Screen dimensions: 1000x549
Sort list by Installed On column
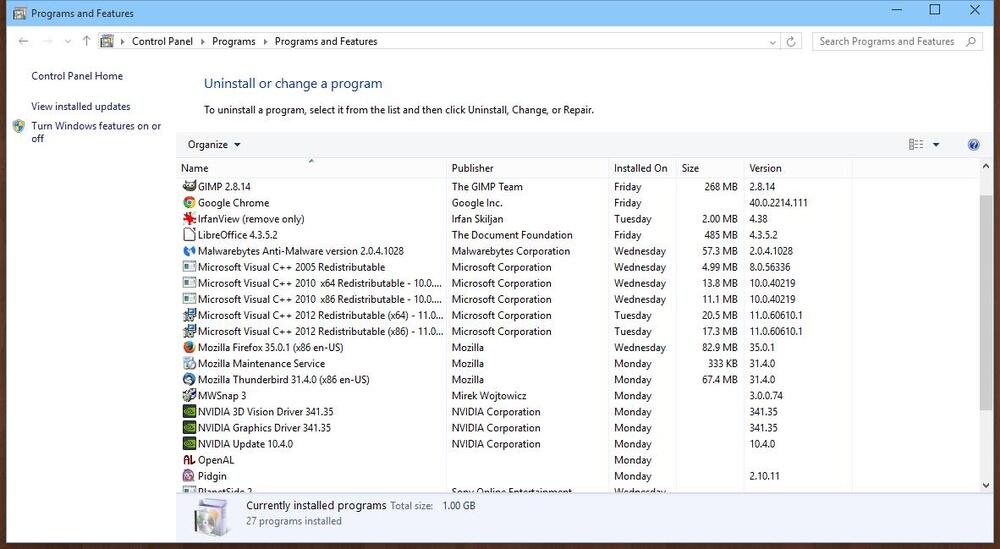point(642,168)
